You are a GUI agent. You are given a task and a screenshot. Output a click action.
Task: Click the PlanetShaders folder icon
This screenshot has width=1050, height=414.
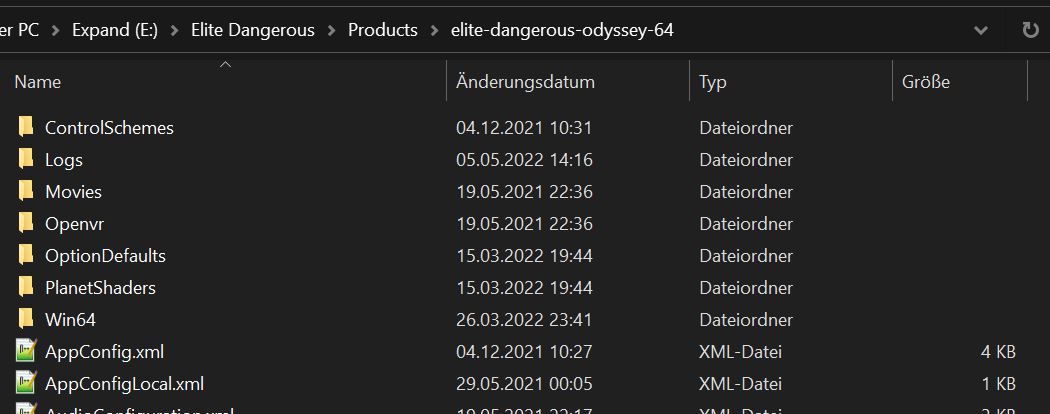click(25, 287)
